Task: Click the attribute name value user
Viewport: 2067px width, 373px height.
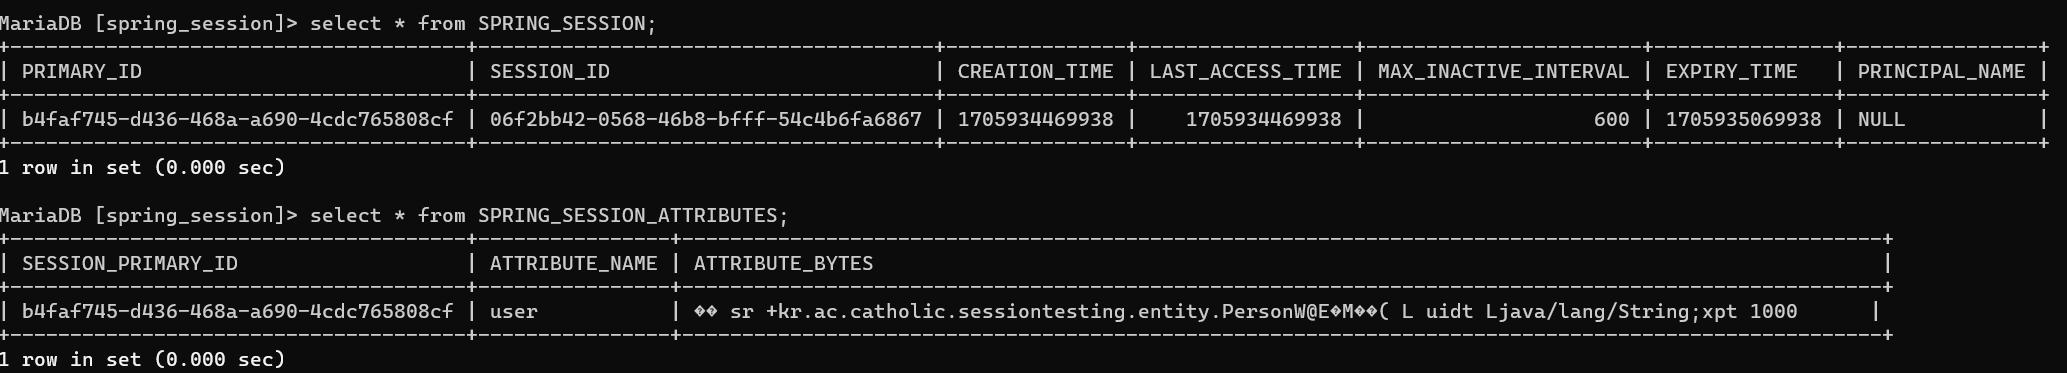Action: point(513,311)
